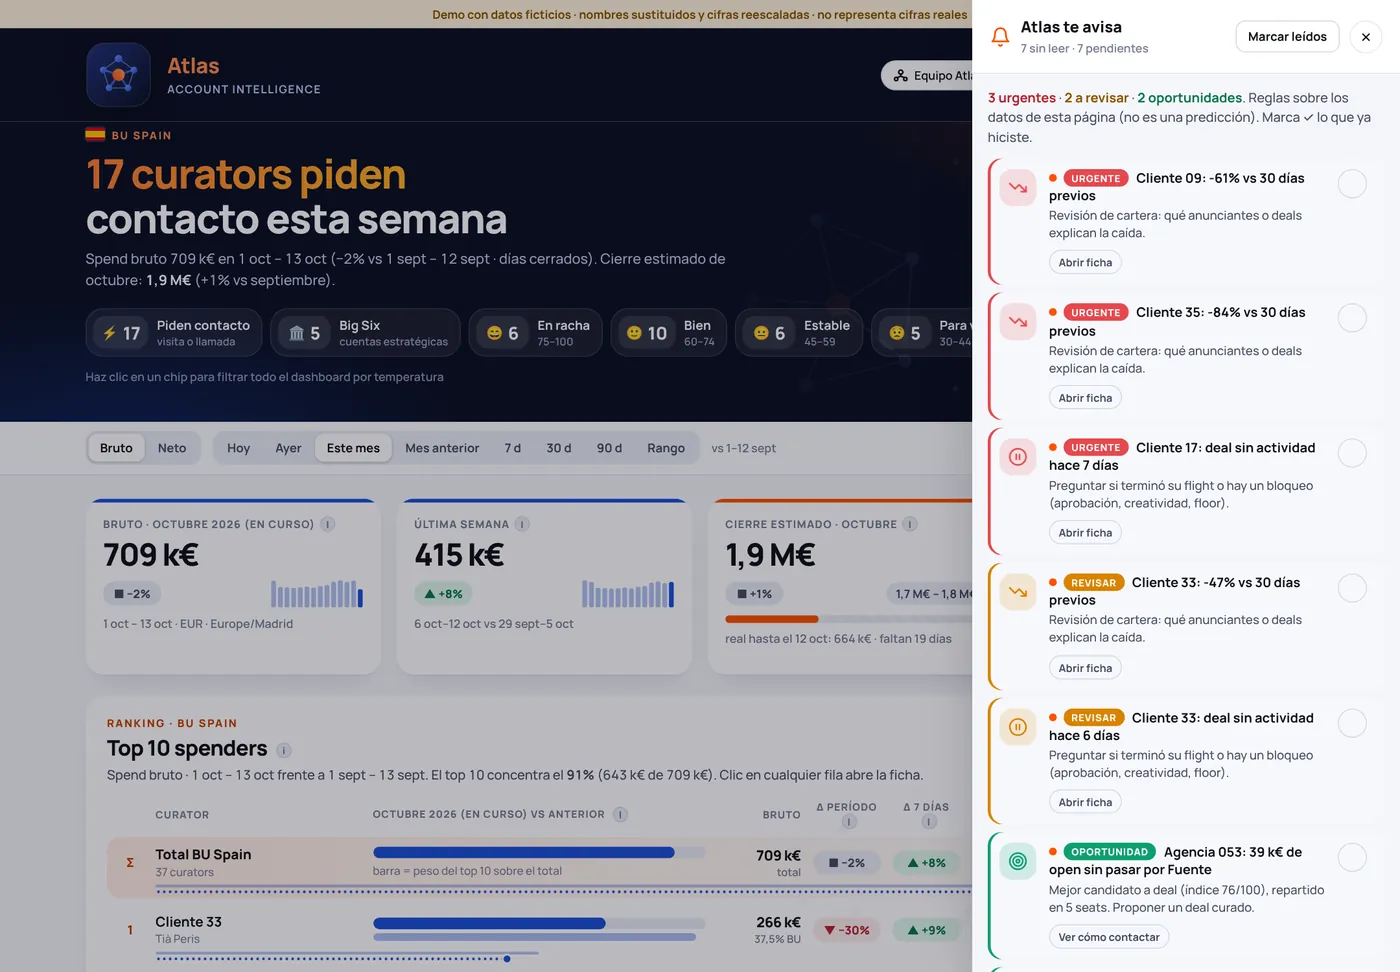Mark Cliente 17 deal sin actividad as done

click(1352, 453)
